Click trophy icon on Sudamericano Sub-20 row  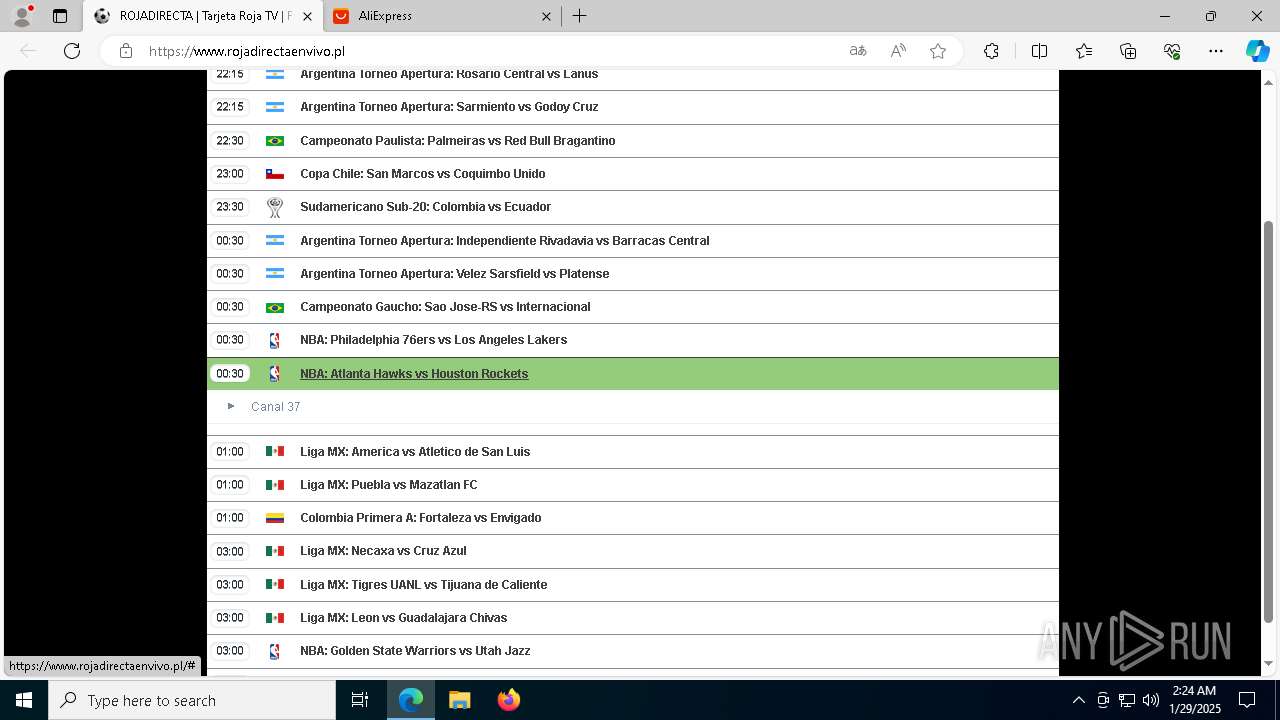(274, 207)
